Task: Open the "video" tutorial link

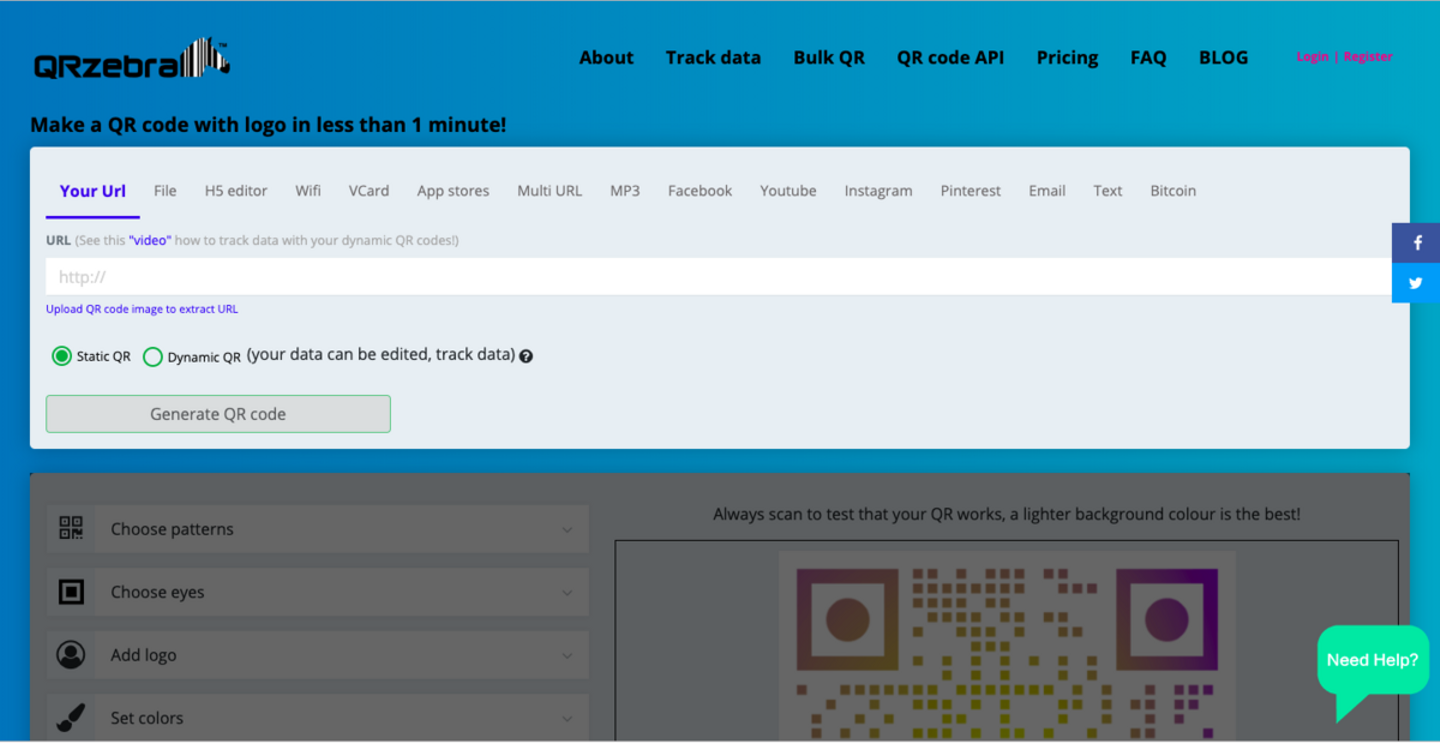Action: (150, 241)
